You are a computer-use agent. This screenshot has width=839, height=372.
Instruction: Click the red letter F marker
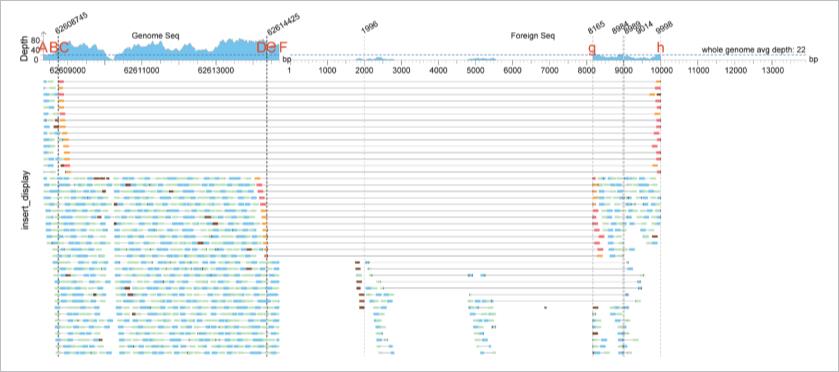(x=284, y=48)
